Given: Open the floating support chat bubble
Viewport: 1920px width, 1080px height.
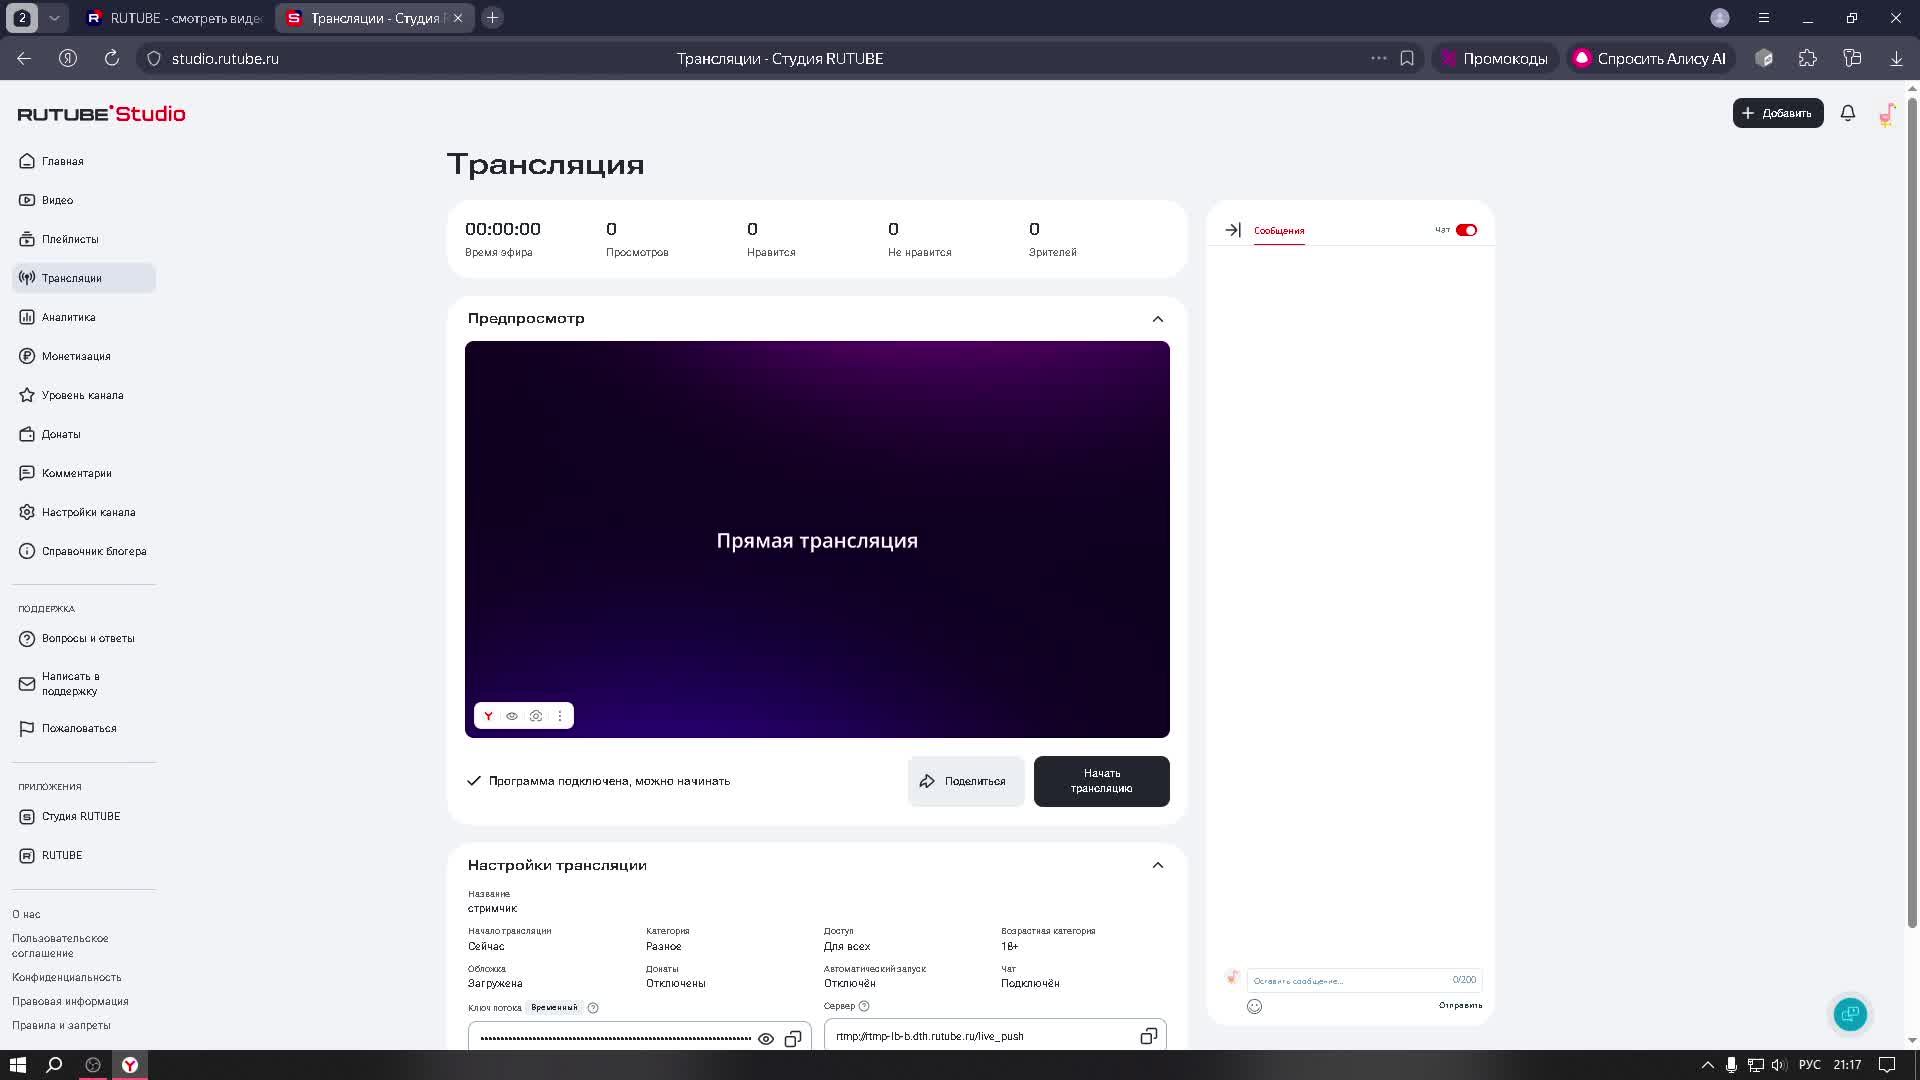Looking at the screenshot, I should coord(1850,1014).
